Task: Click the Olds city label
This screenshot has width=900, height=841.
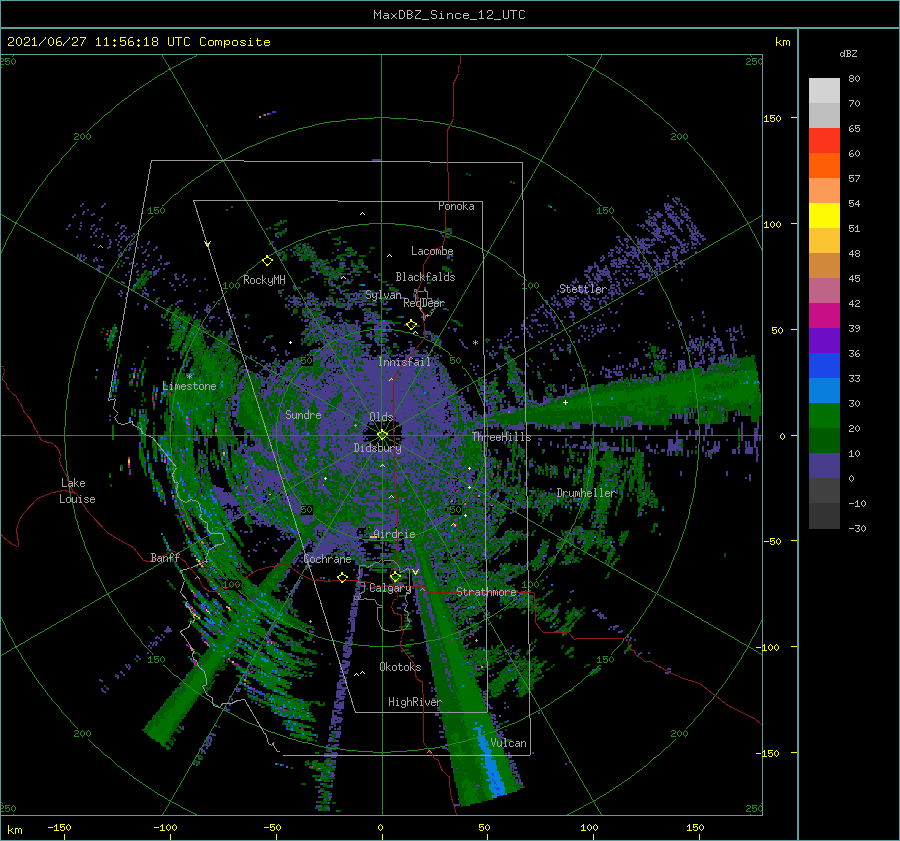Action: tap(381, 417)
